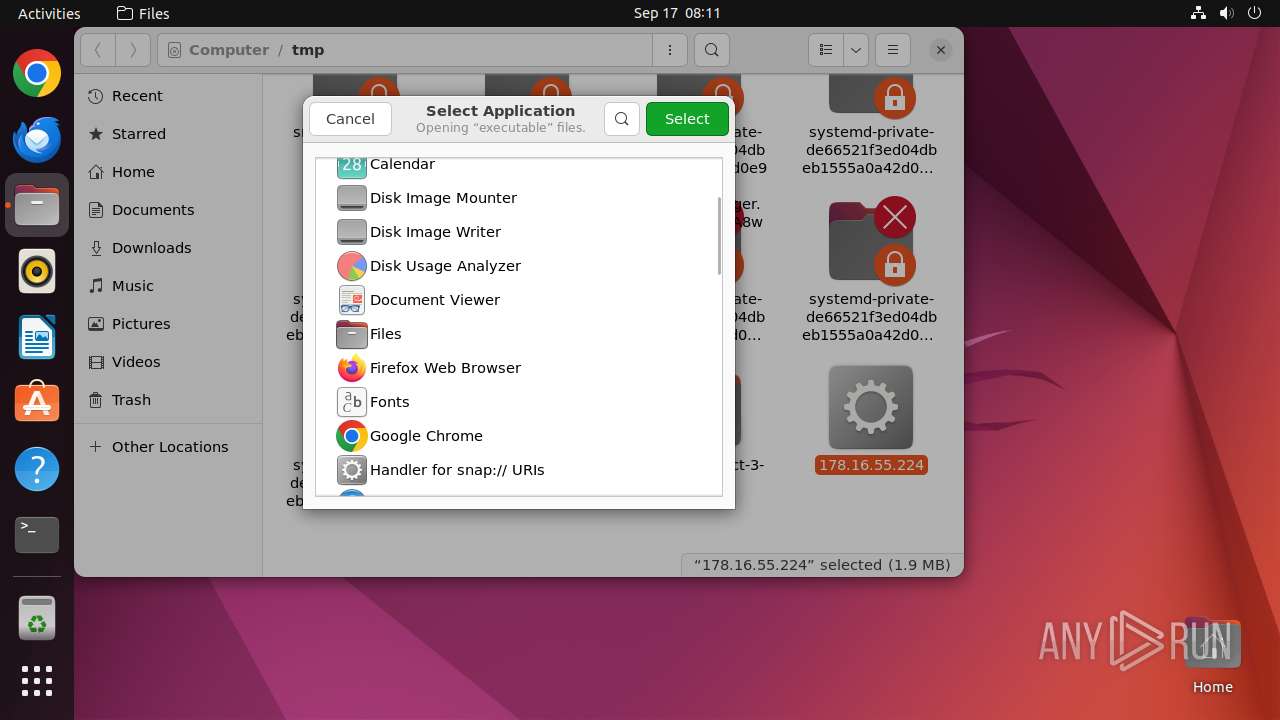
Task: Open LibreOffice Writer from the dock
Action: [x=37, y=337]
